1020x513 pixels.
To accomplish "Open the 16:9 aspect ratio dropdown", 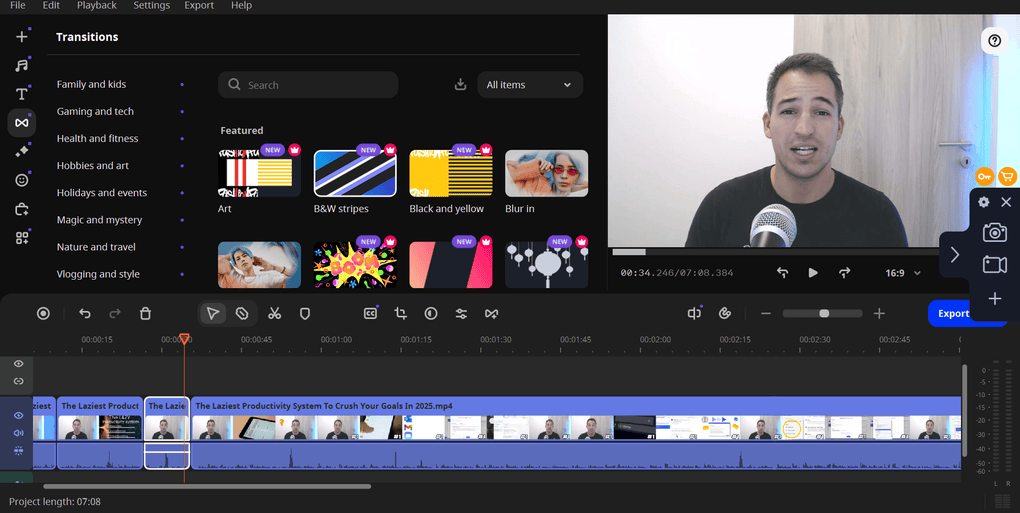I will click(903, 272).
